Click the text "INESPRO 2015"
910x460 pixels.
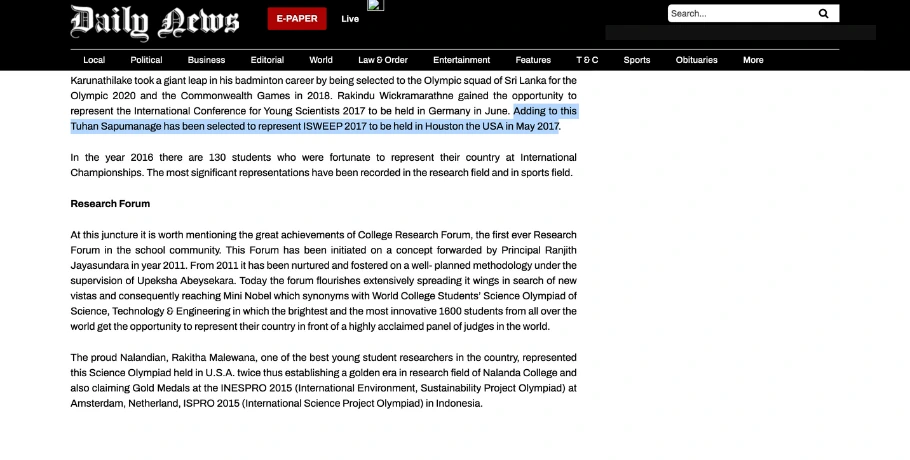tap(256, 388)
